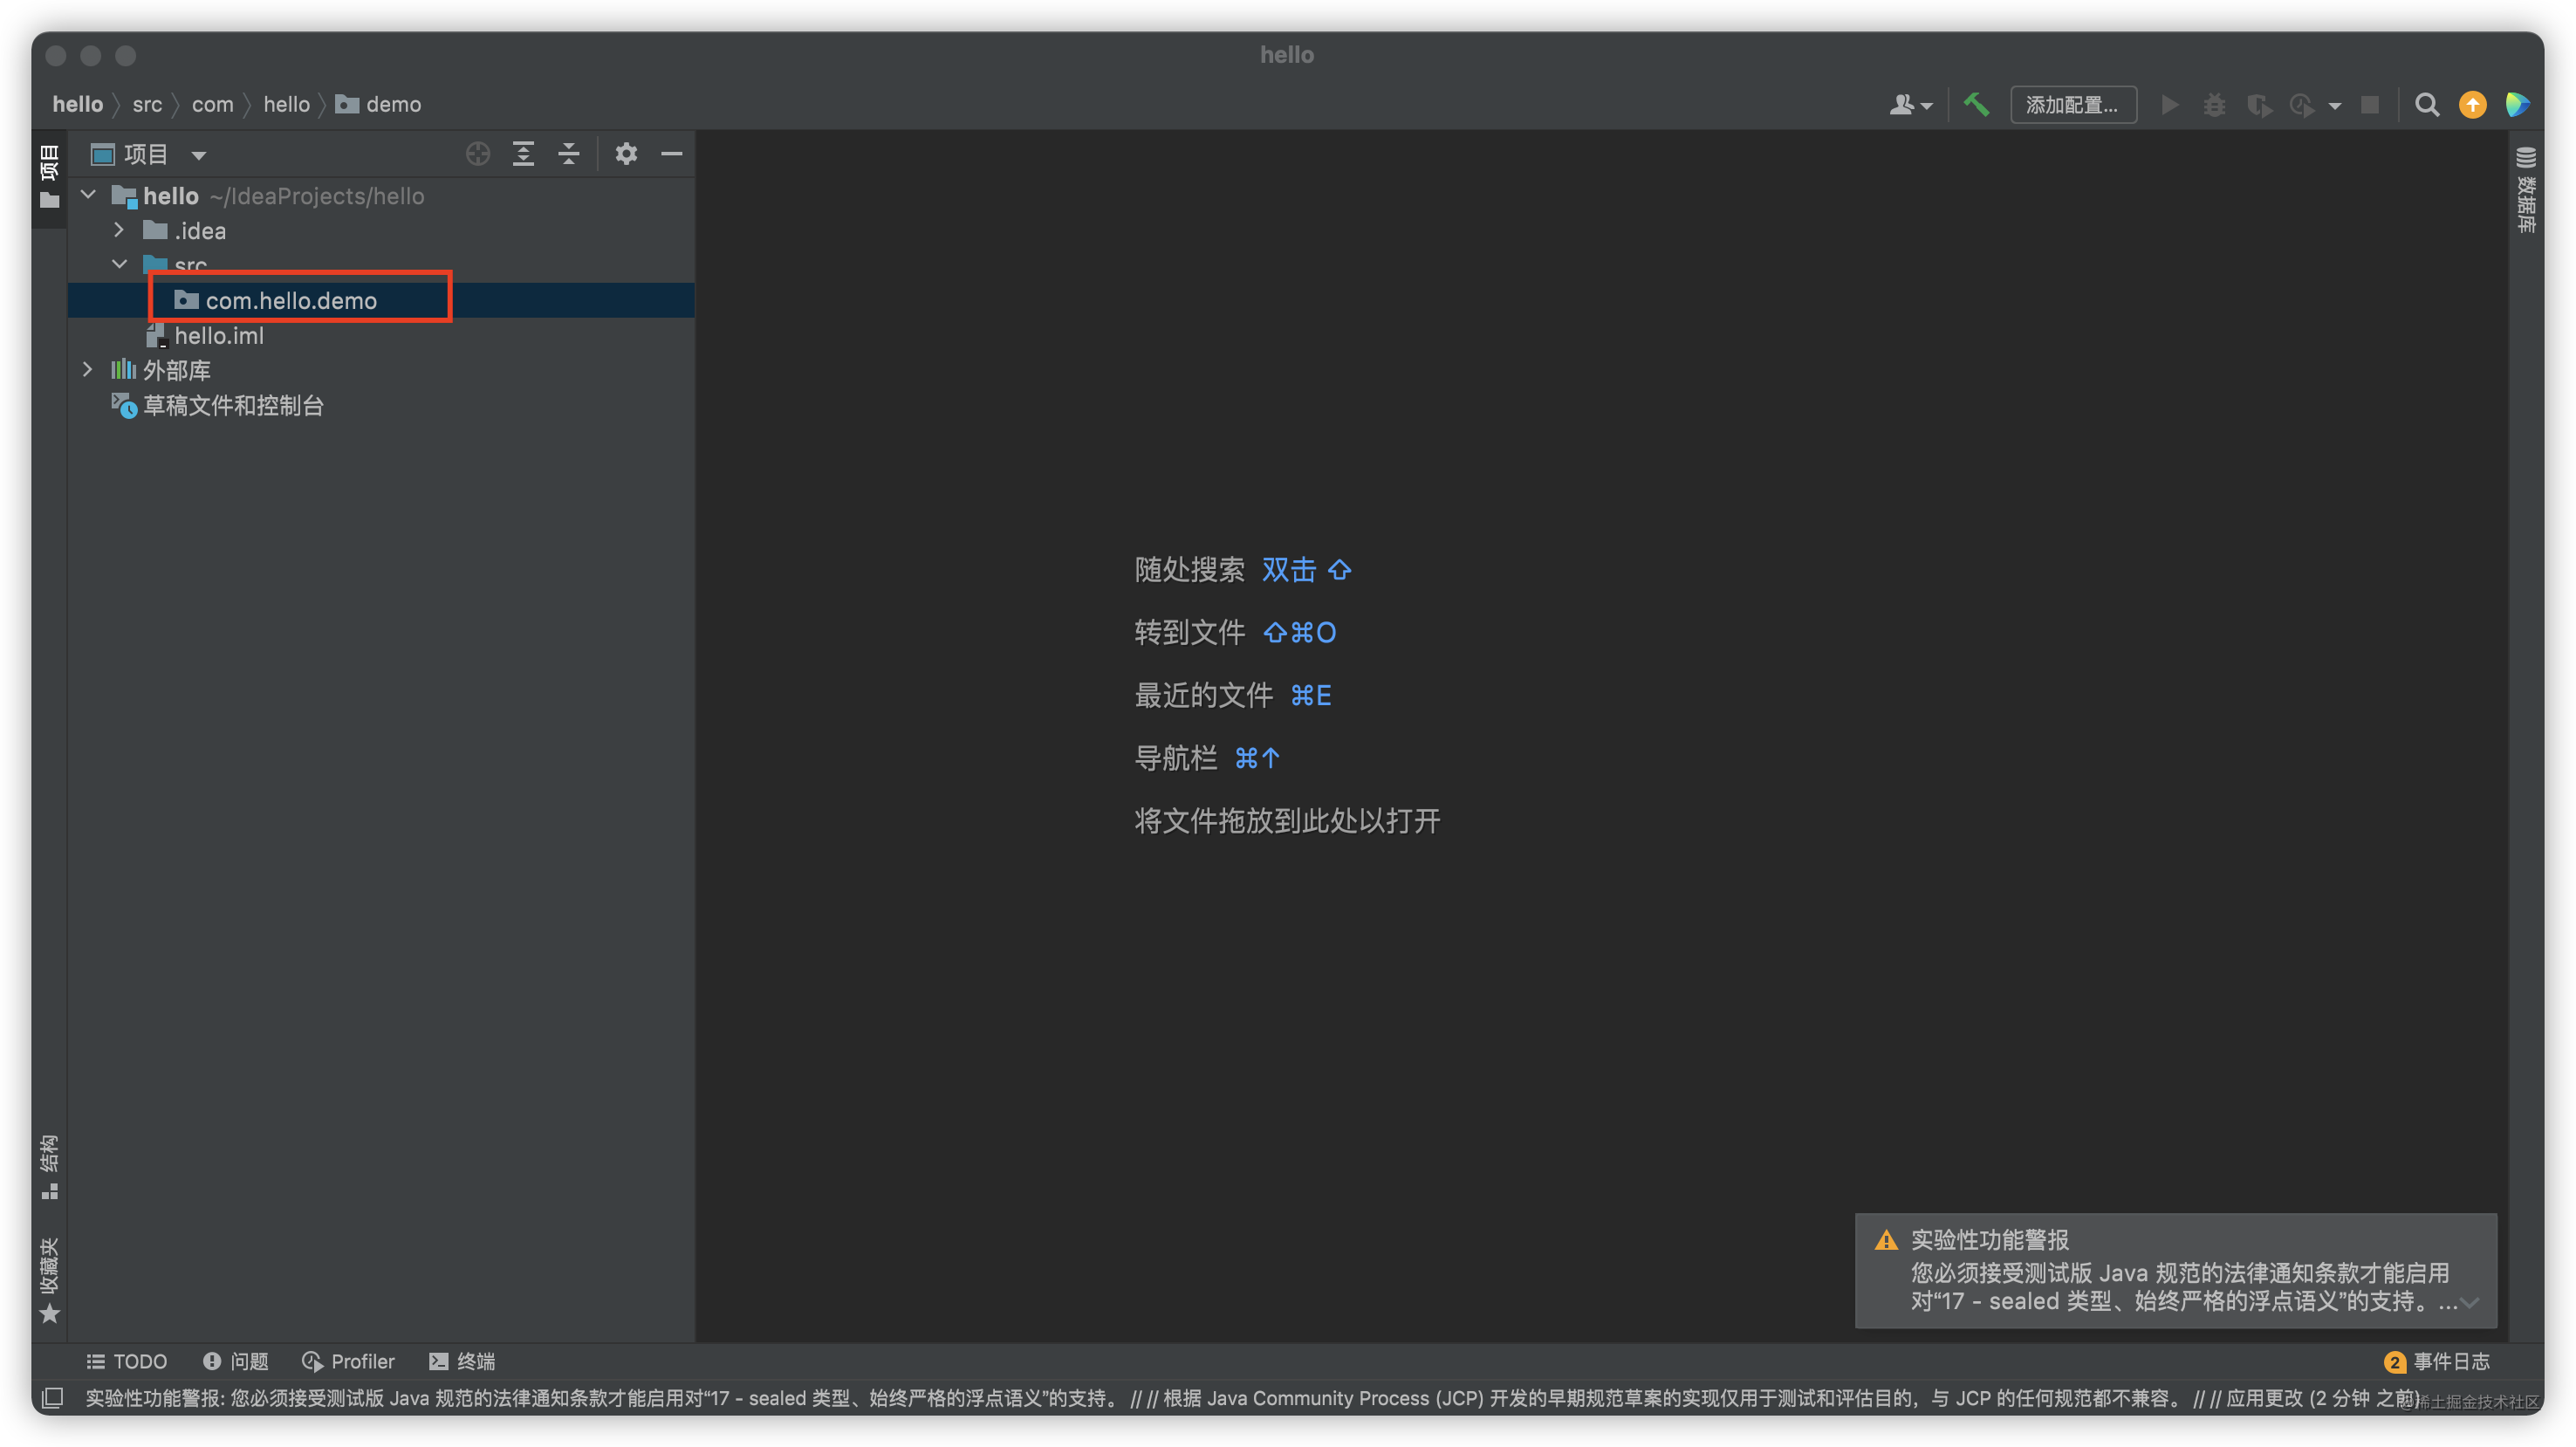This screenshot has height=1447, width=2576.
Task: Hide the project panel with minus icon
Action: (672, 154)
